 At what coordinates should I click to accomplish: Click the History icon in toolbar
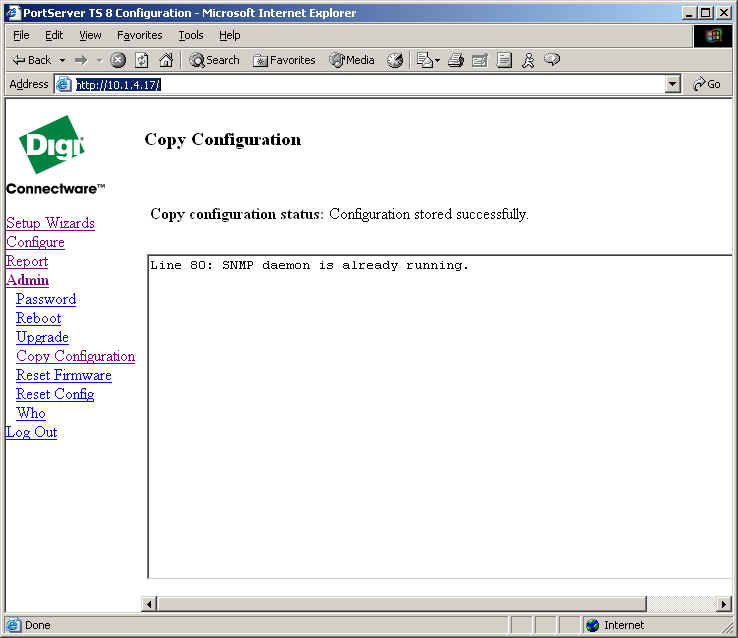point(395,60)
